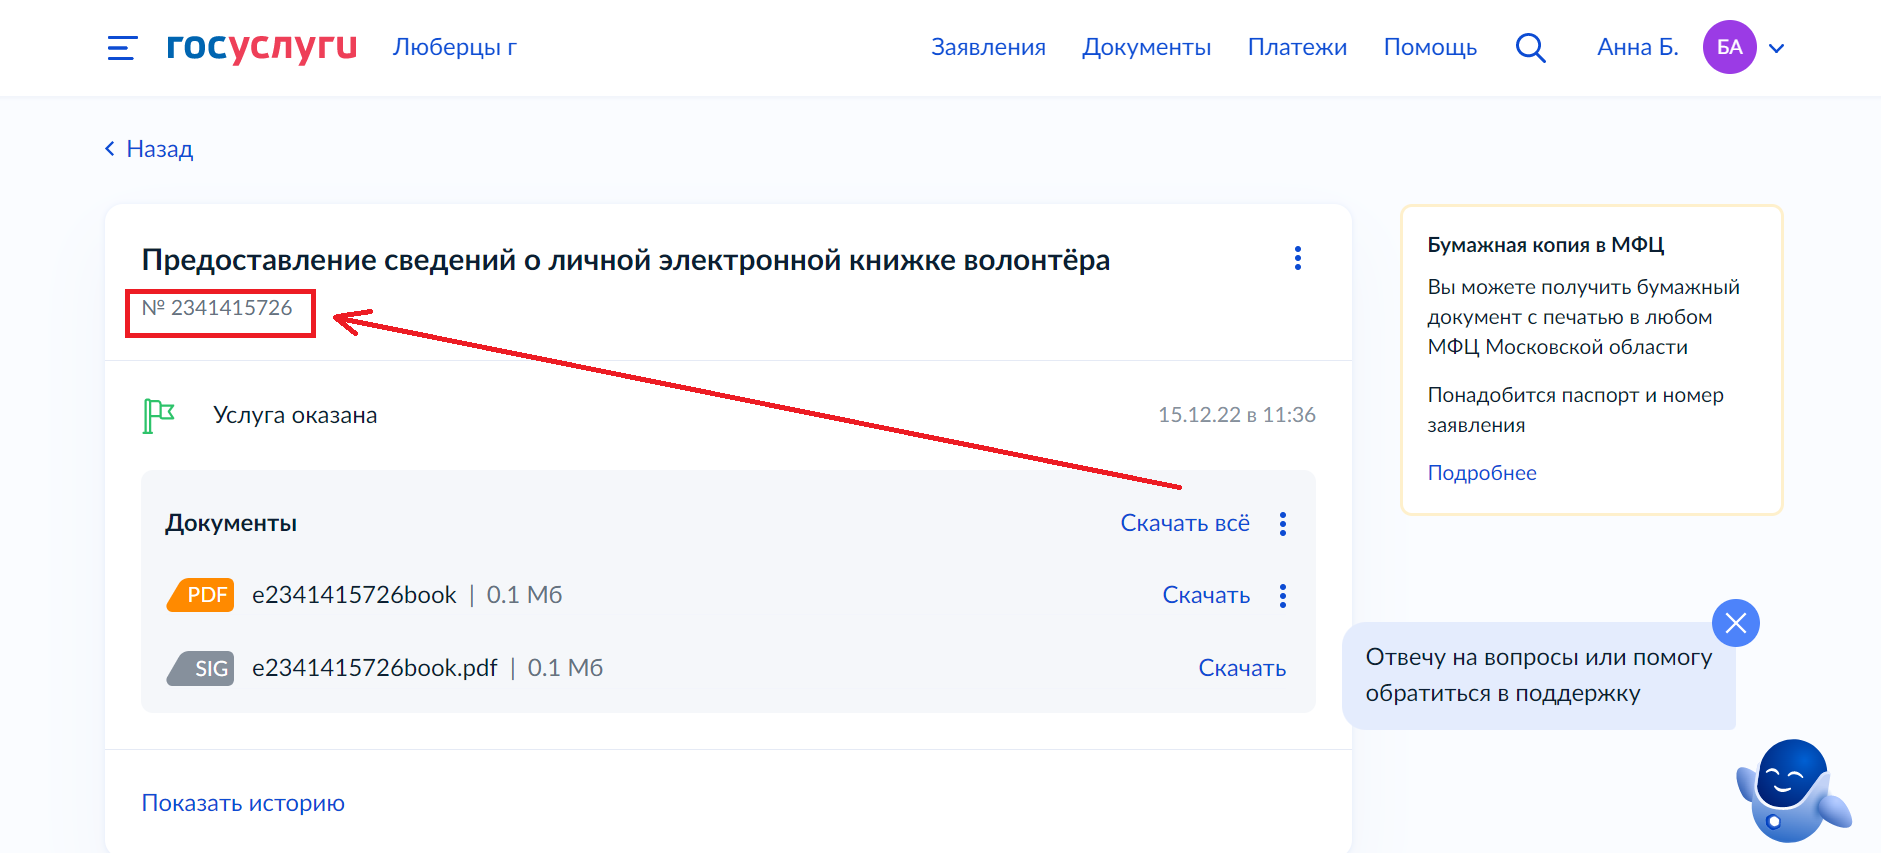Image resolution: width=1881 pixels, height=853 pixels.
Task: Open file e2341415726book
Action: coord(354,595)
